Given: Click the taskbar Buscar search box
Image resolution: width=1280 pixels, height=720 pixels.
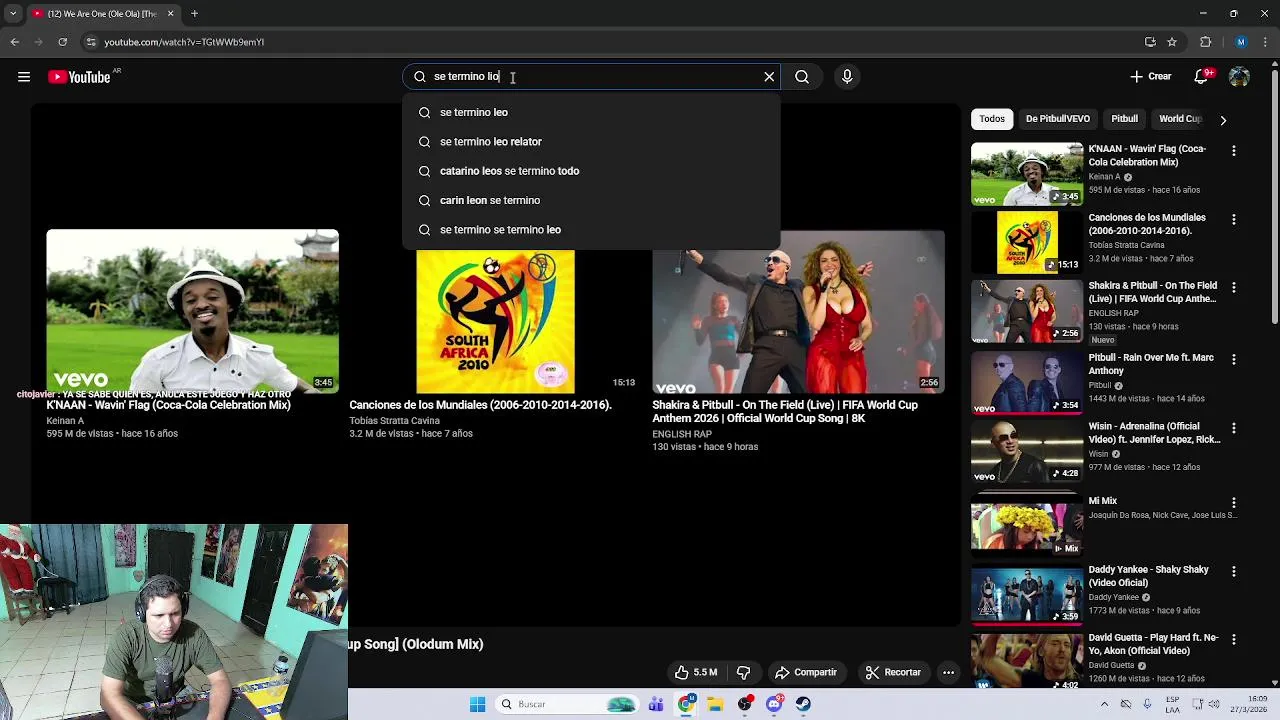Looking at the screenshot, I should (567, 704).
